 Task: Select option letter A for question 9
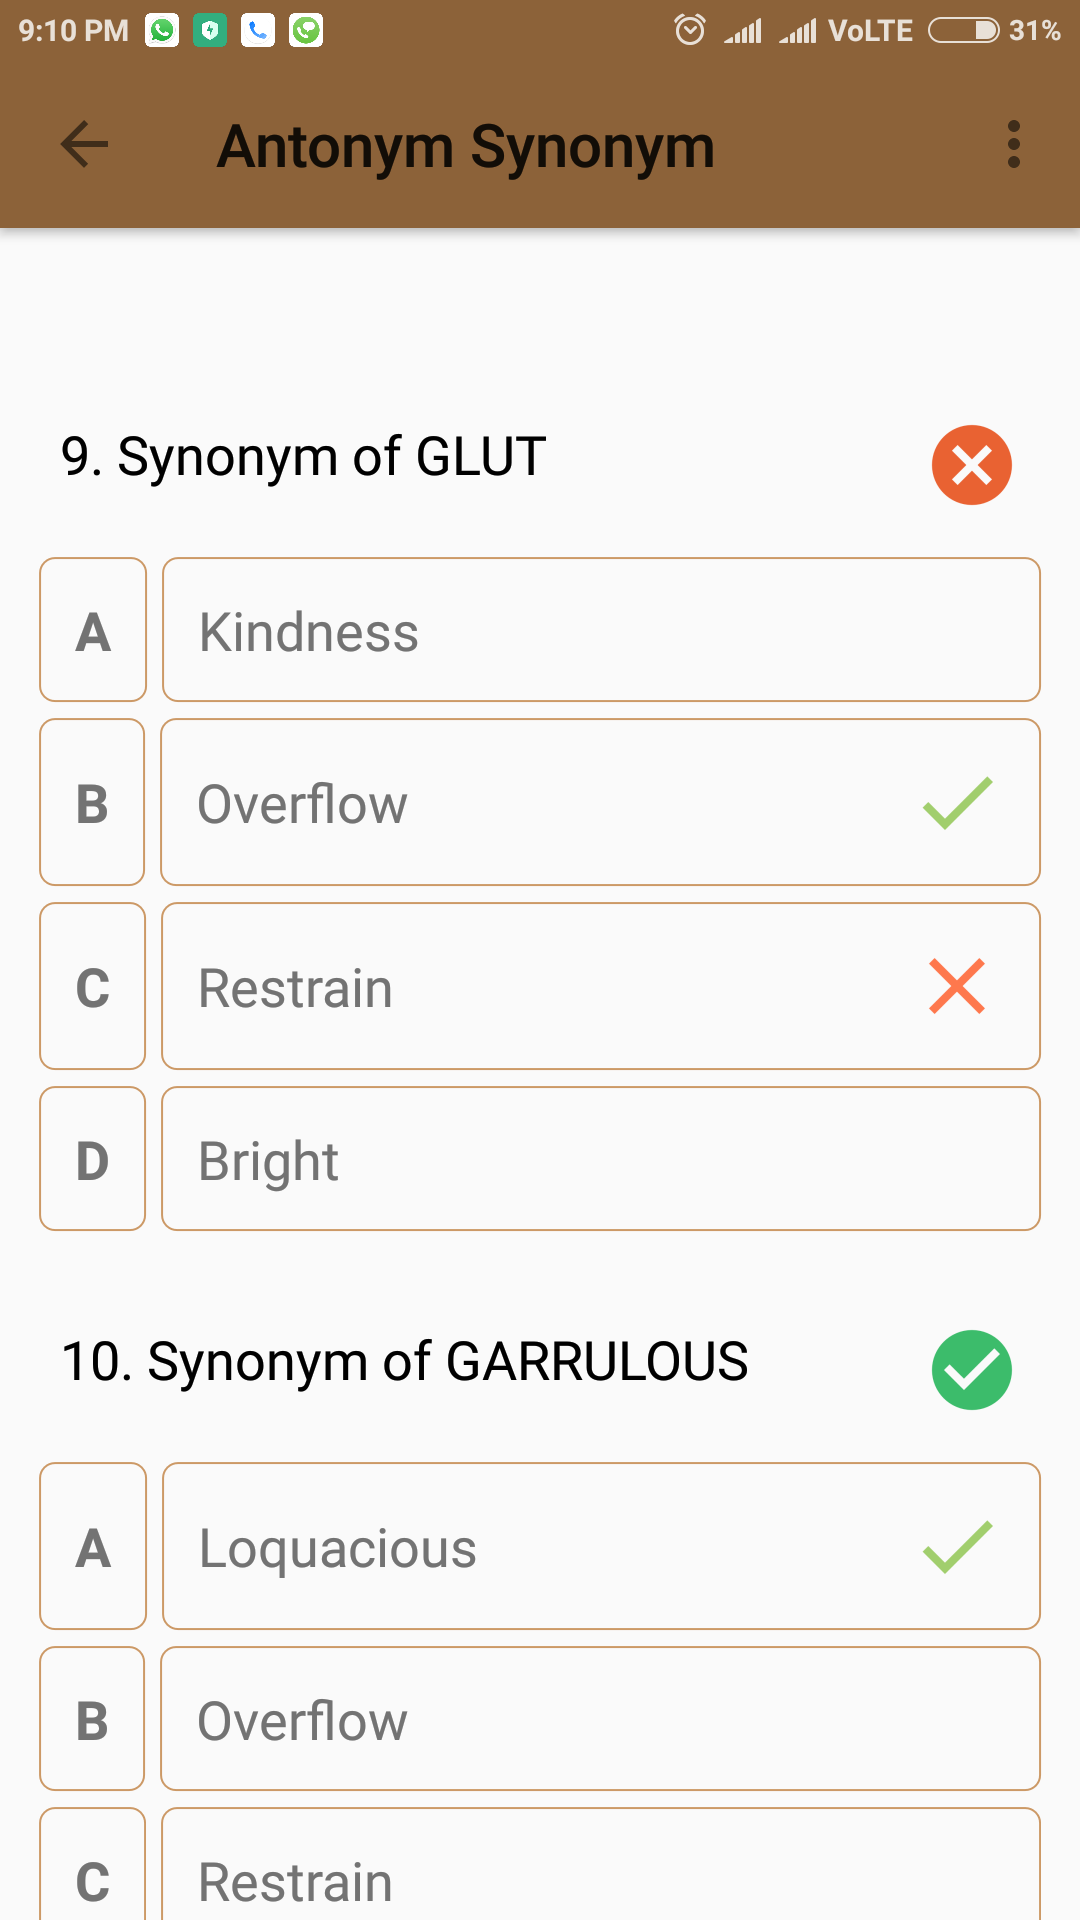point(93,630)
